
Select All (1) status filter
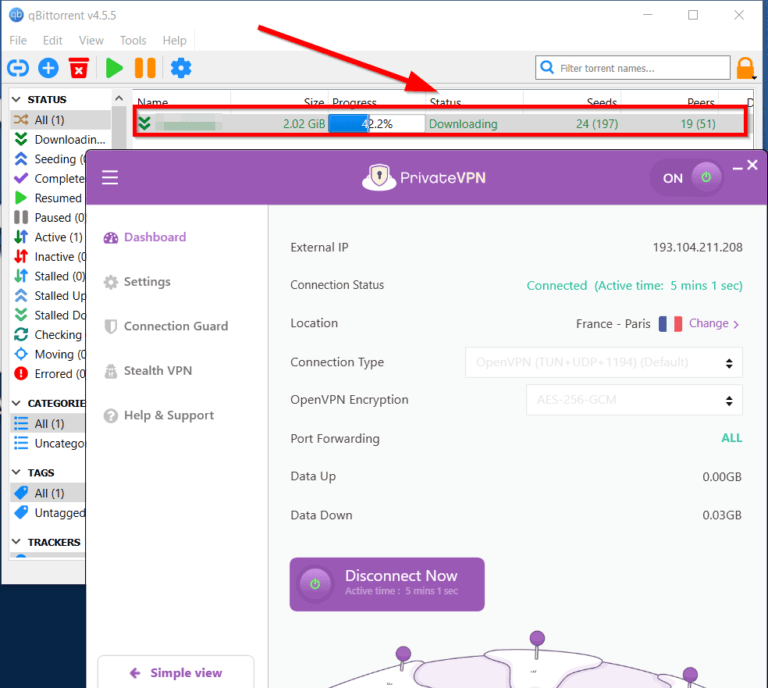tap(61, 120)
